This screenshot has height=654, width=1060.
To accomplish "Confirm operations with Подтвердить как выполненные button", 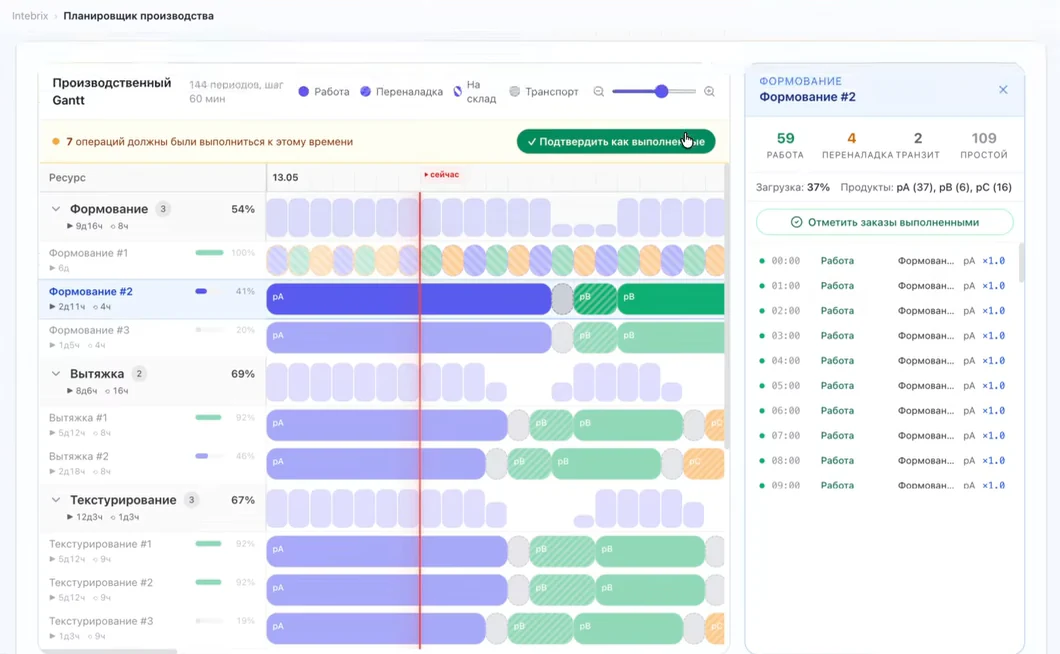I will click(x=616, y=141).
